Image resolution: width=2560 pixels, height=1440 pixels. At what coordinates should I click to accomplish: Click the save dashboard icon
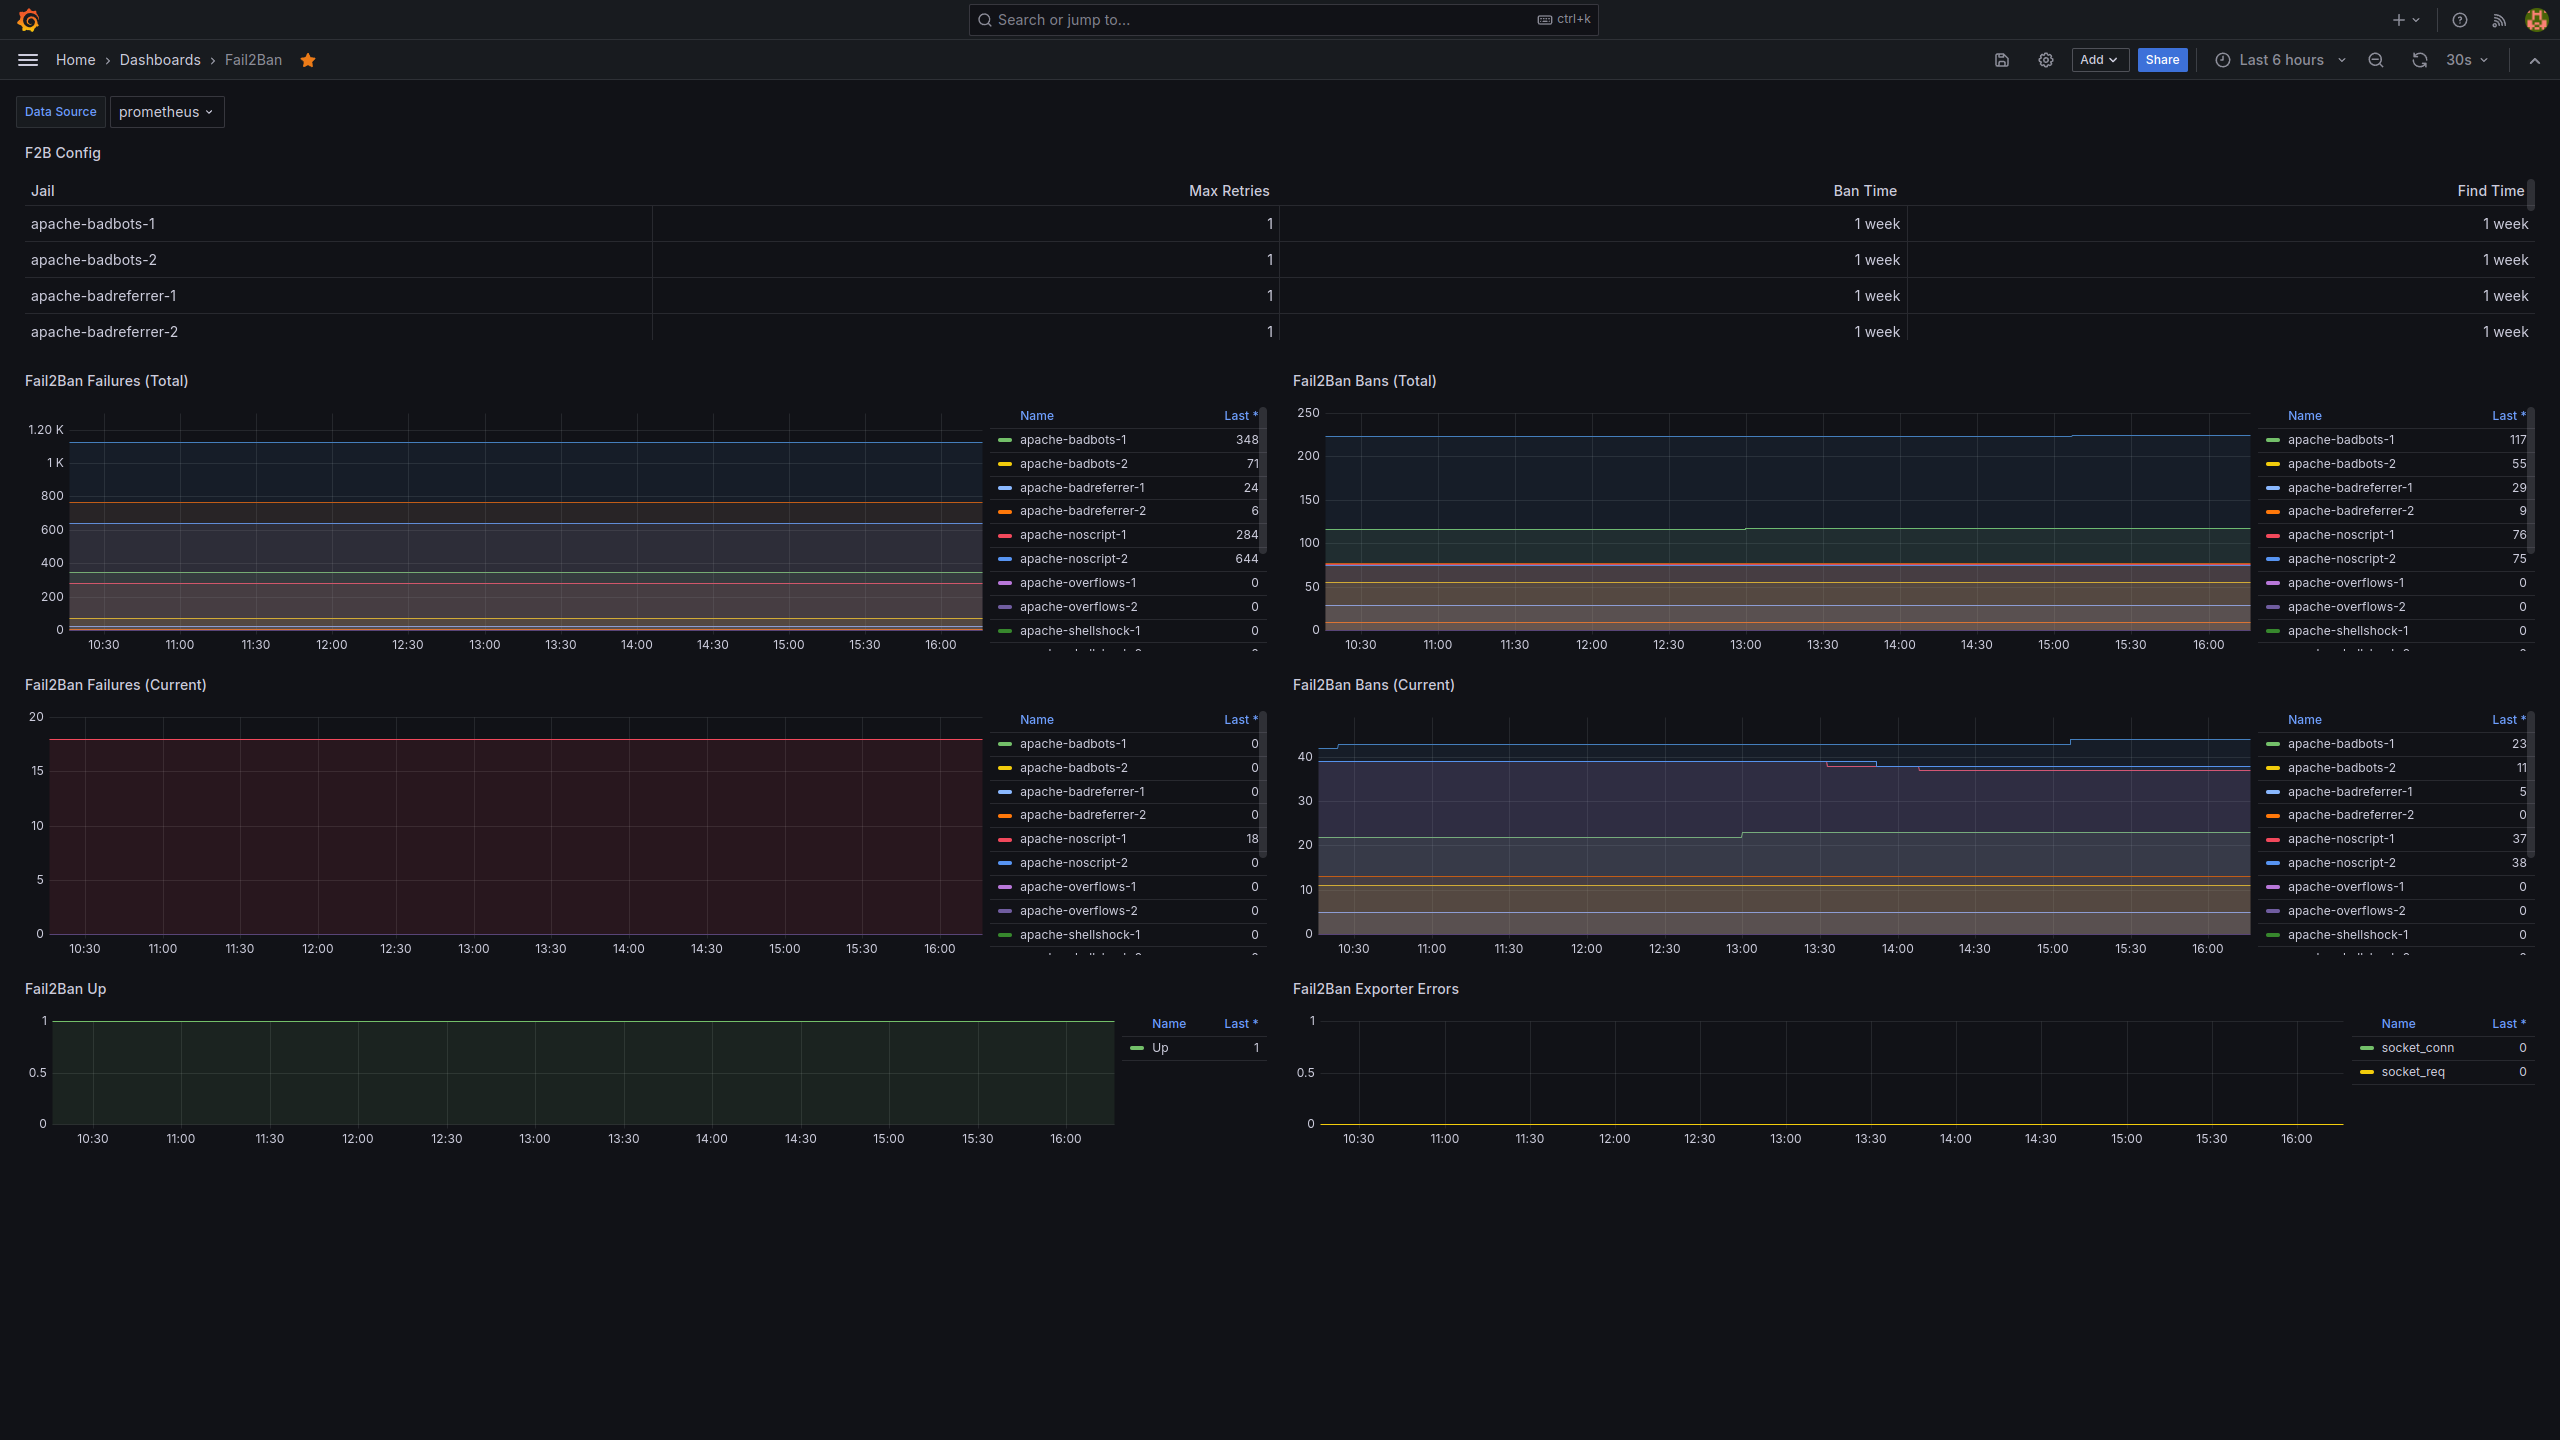tap(2002, 60)
